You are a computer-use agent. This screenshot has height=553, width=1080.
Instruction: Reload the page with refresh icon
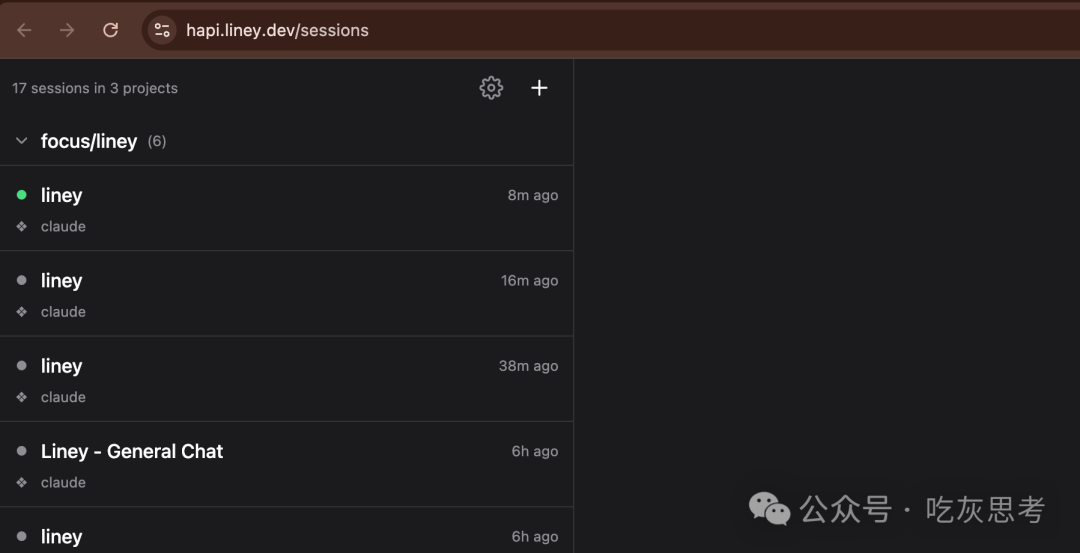point(110,30)
